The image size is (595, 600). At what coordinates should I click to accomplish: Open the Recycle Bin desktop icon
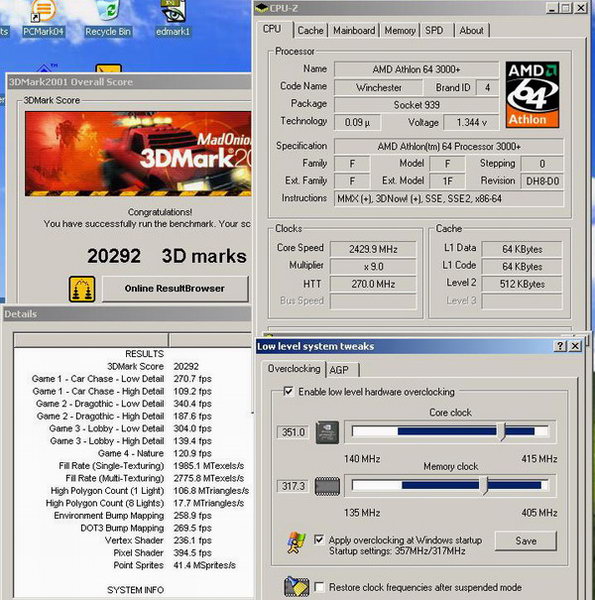(x=108, y=17)
